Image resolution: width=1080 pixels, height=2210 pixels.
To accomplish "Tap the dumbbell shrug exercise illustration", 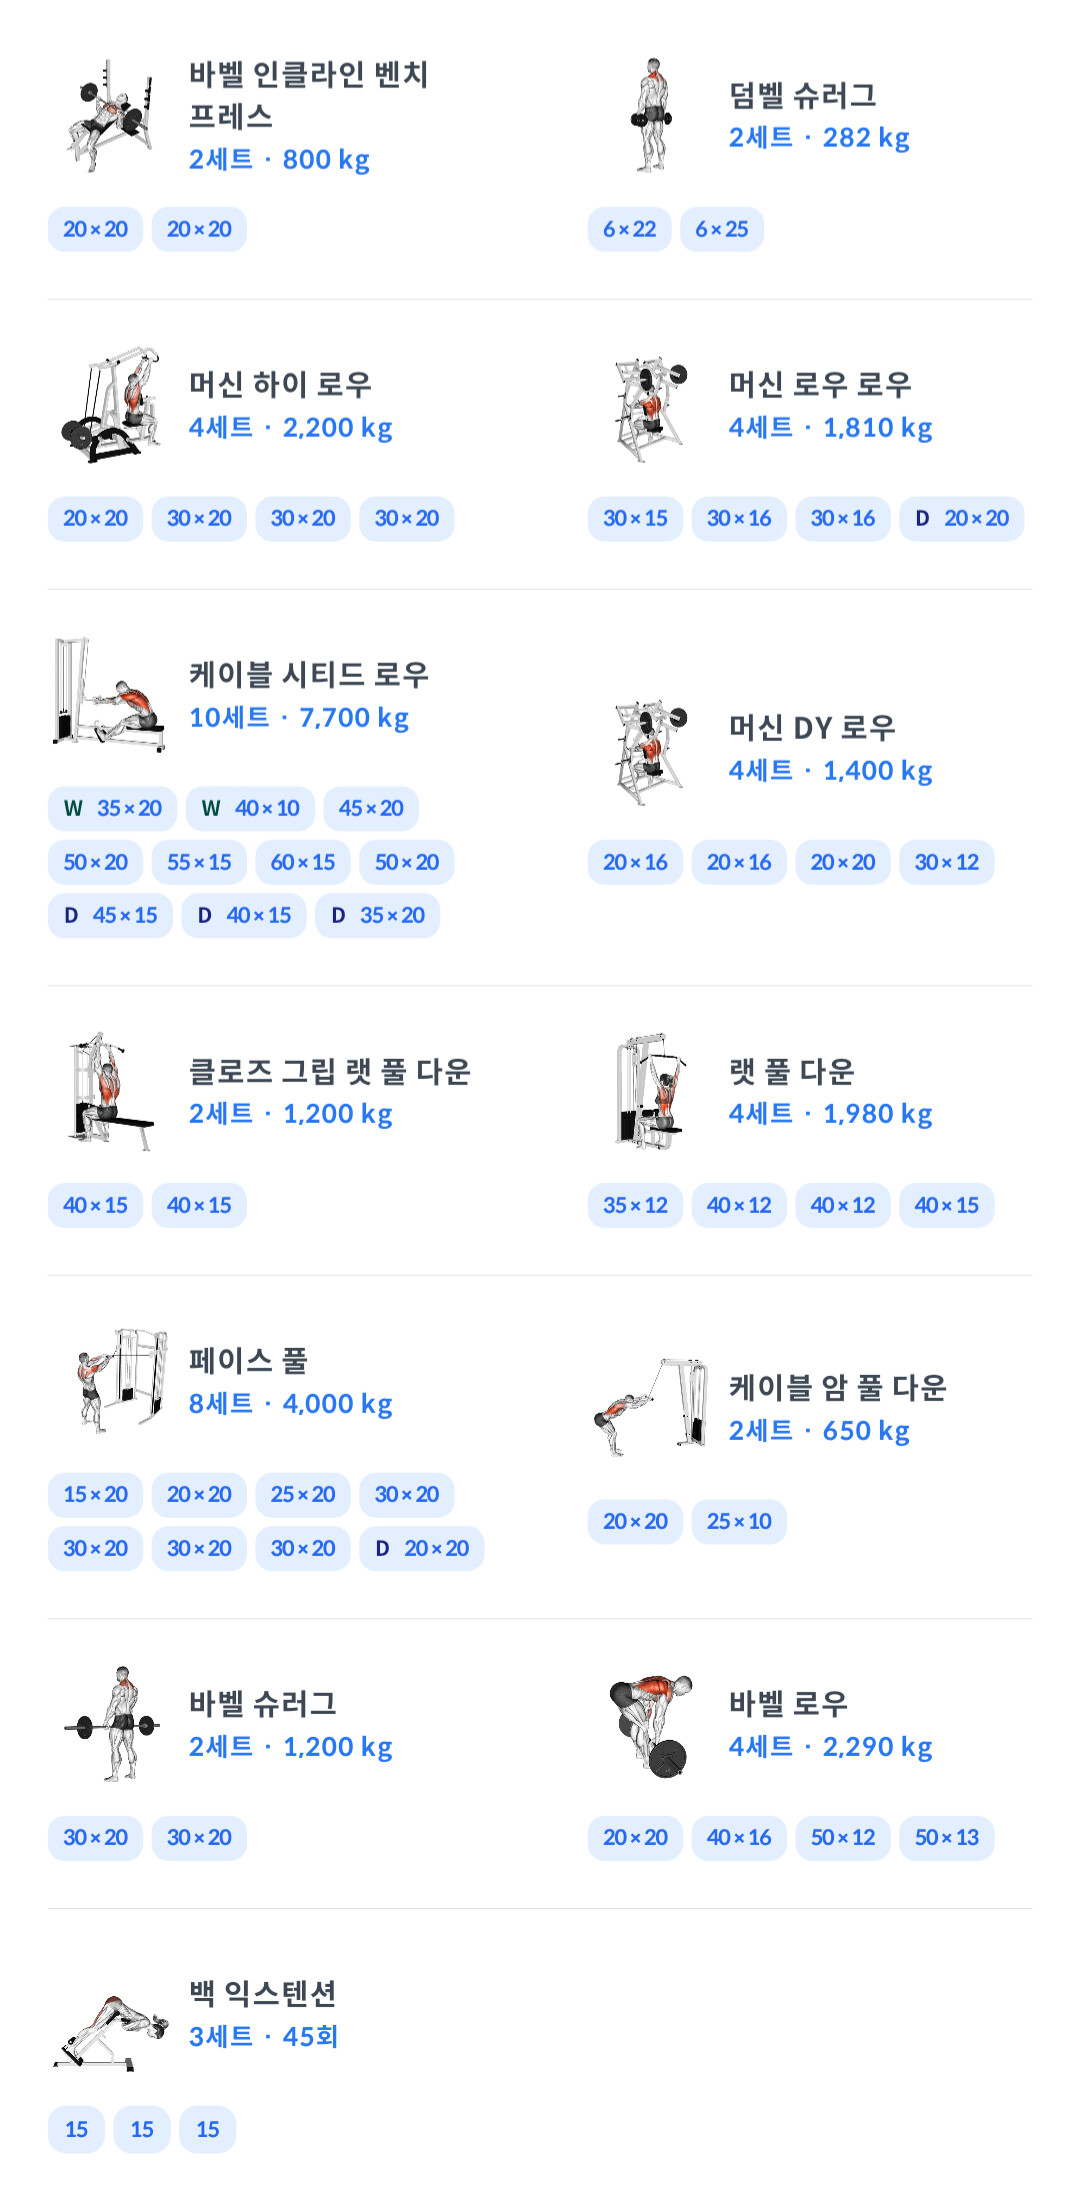I will tap(650, 116).
